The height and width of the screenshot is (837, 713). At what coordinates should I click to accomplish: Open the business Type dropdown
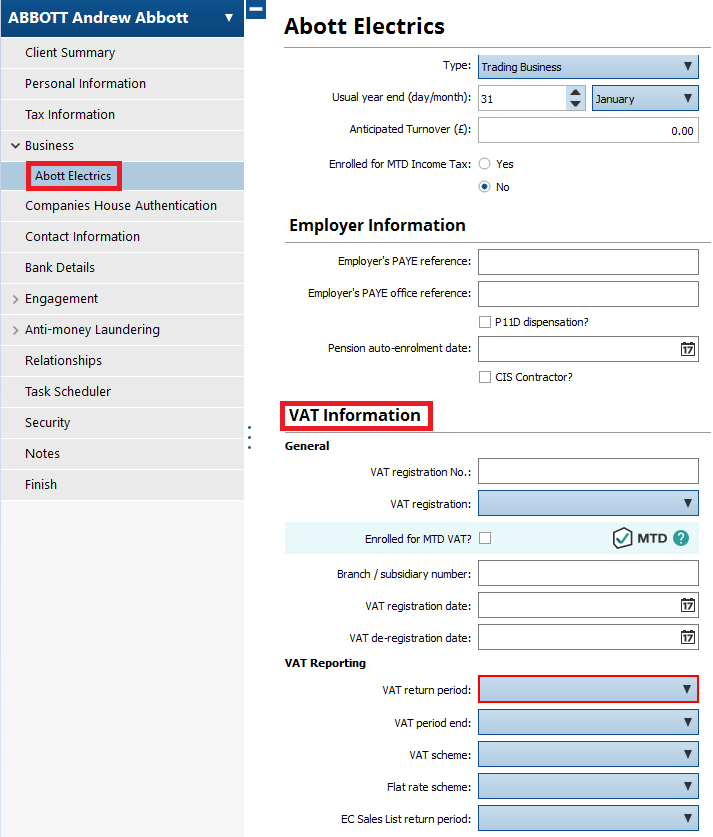coord(588,67)
